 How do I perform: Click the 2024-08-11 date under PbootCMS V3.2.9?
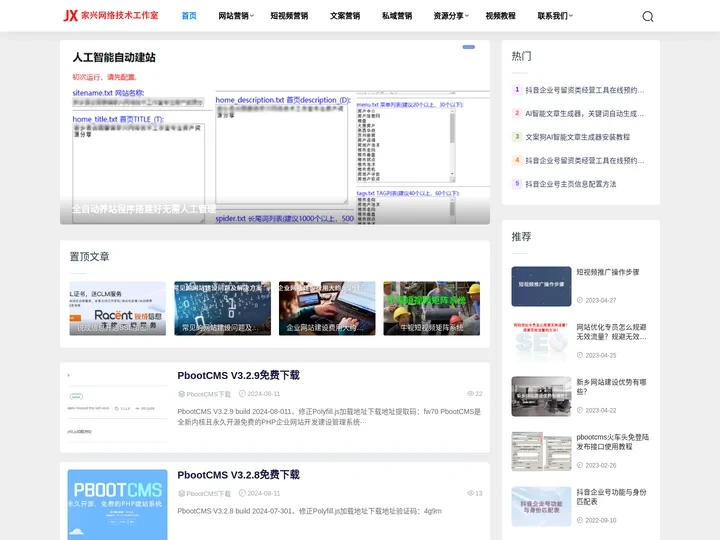[x=264, y=394]
